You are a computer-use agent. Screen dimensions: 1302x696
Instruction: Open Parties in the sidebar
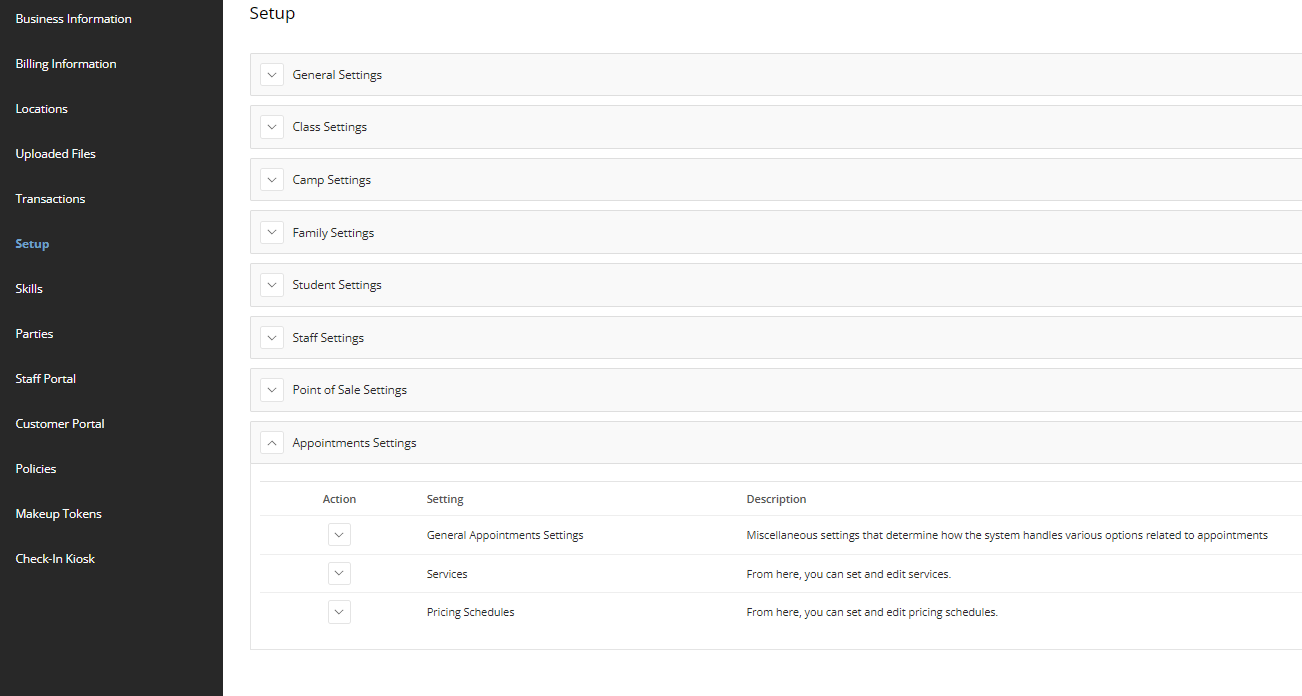34,334
